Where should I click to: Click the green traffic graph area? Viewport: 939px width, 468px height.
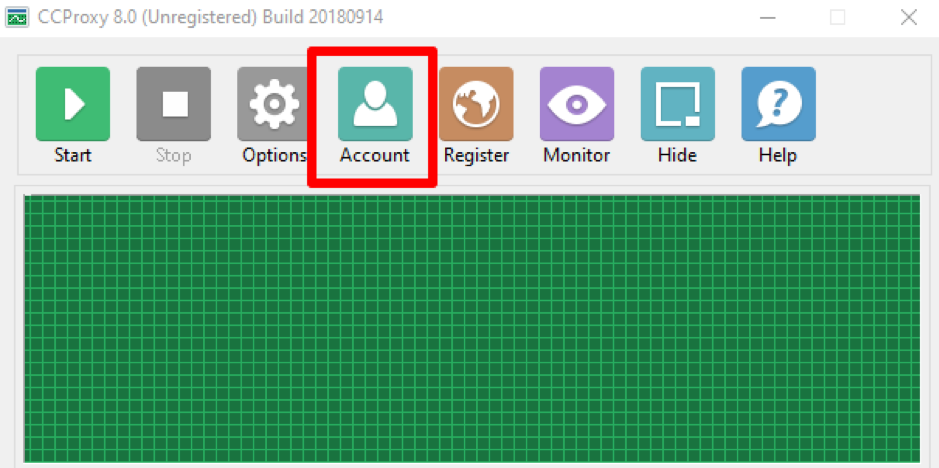(x=472, y=328)
